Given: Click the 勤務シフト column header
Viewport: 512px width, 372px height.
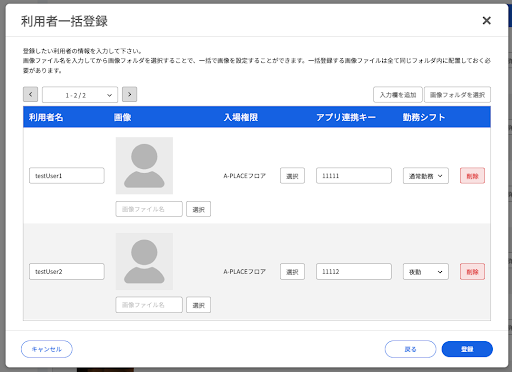Looking at the screenshot, I should (424, 117).
